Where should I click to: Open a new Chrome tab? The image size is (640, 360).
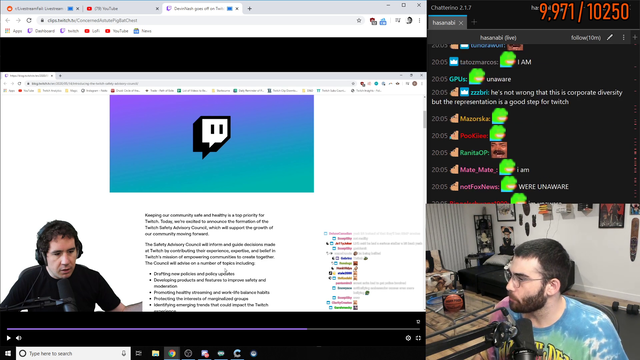(x=249, y=9)
